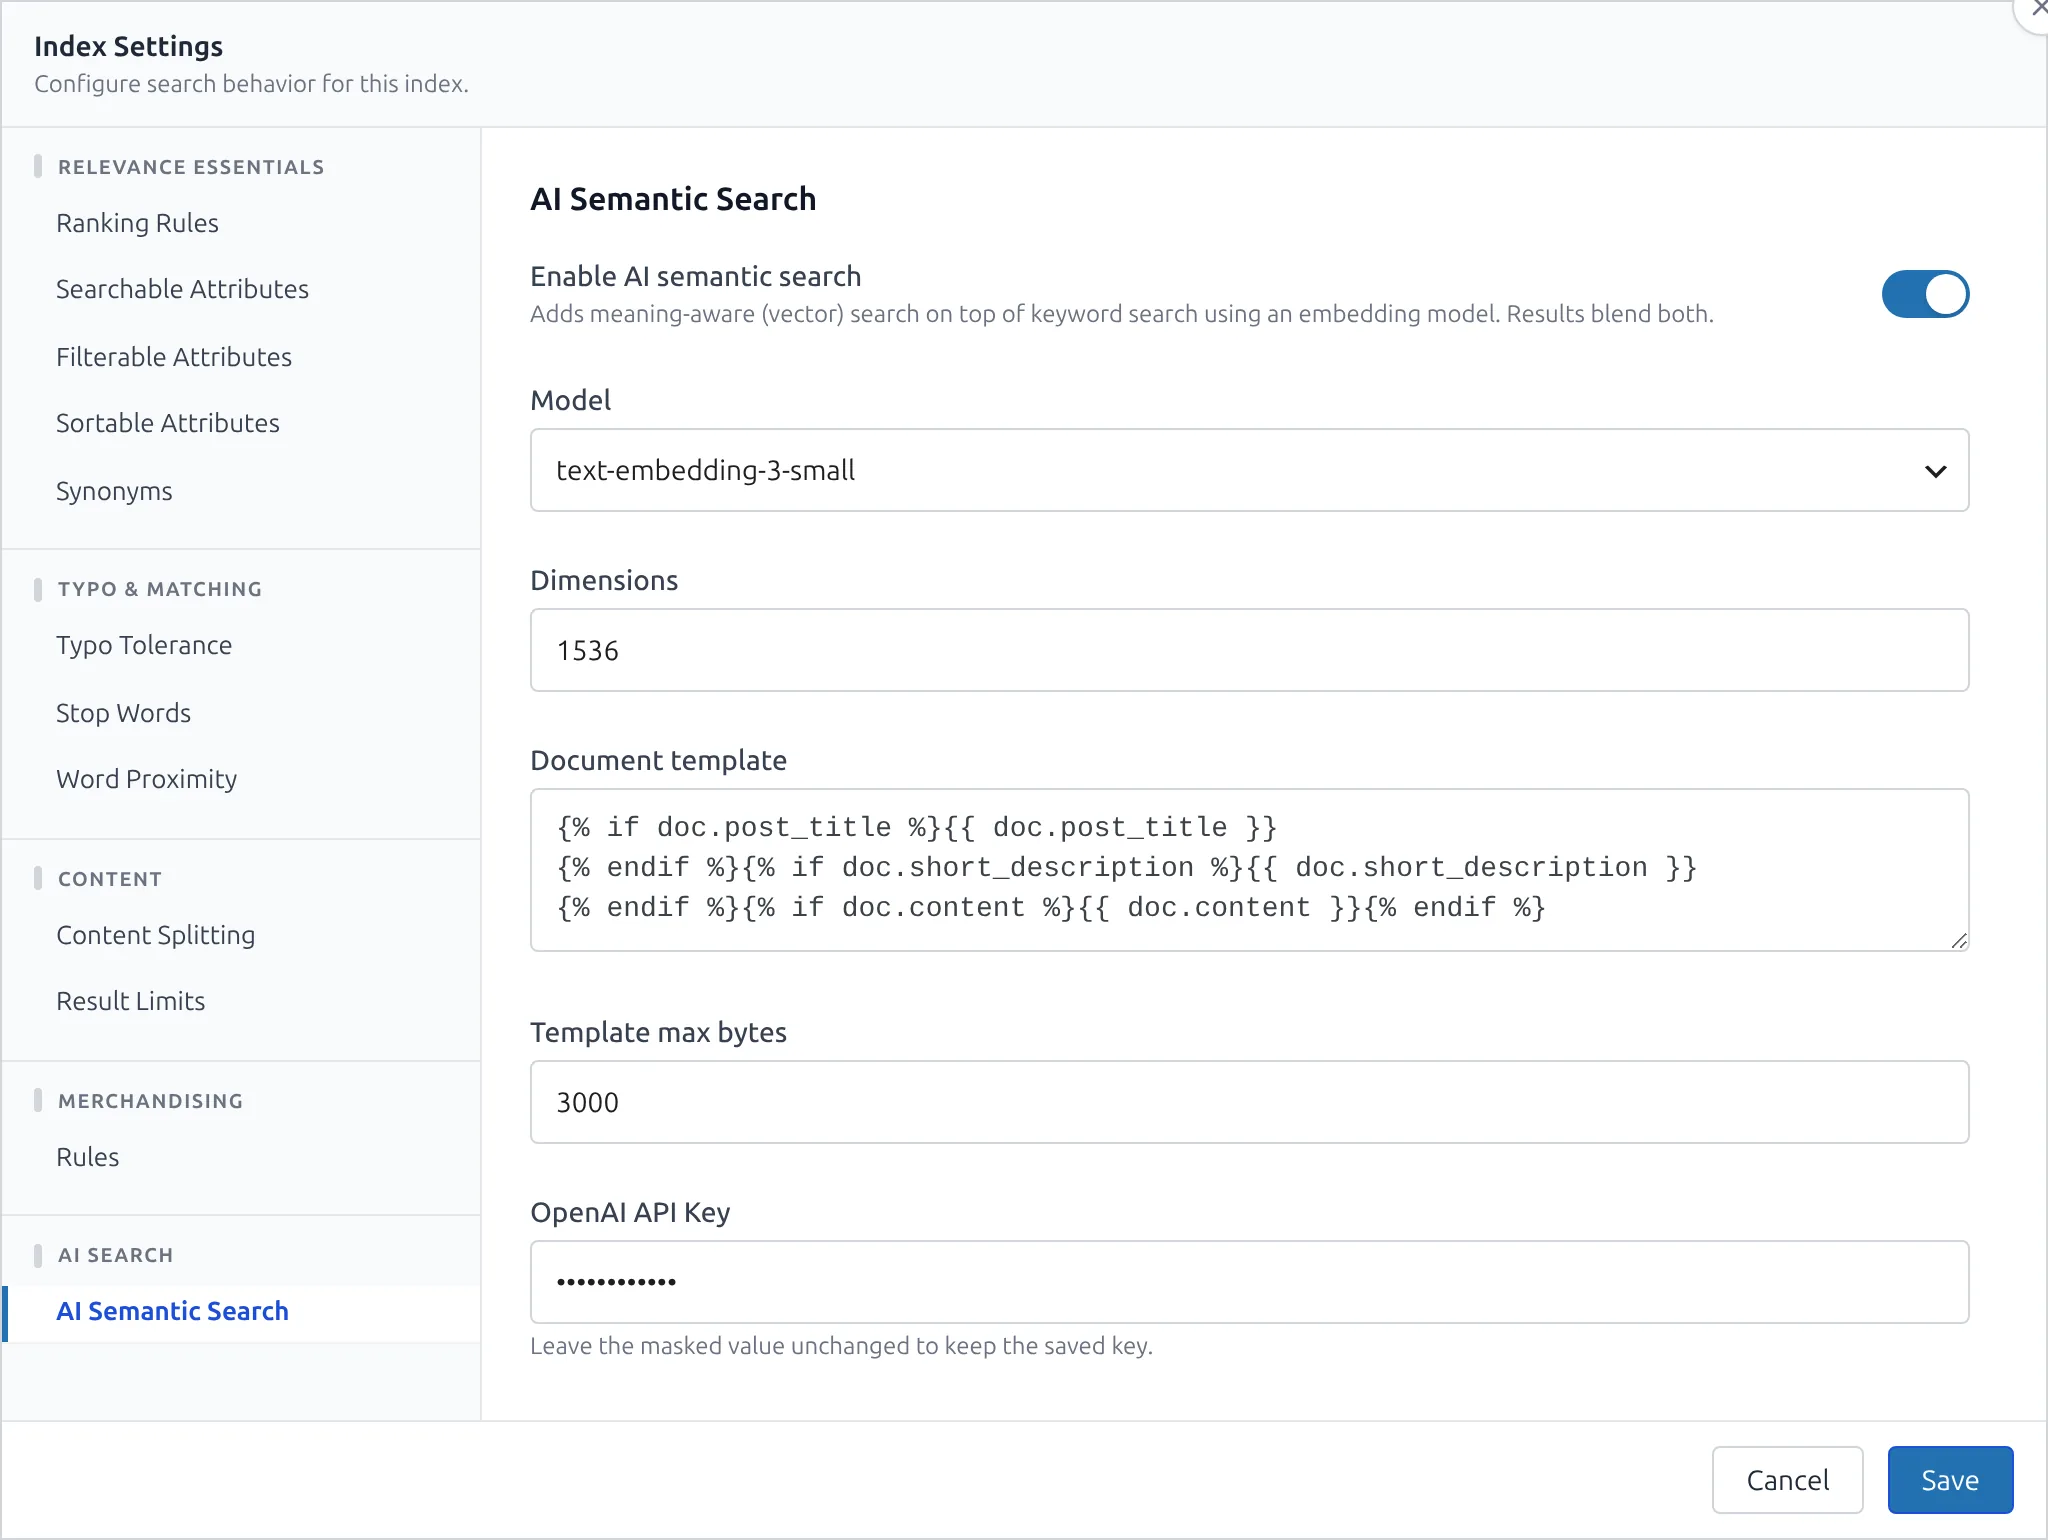Go to Word Proximity settings
The height and width of the screenshot is (1540, 2048).
[x=147, y=779]
